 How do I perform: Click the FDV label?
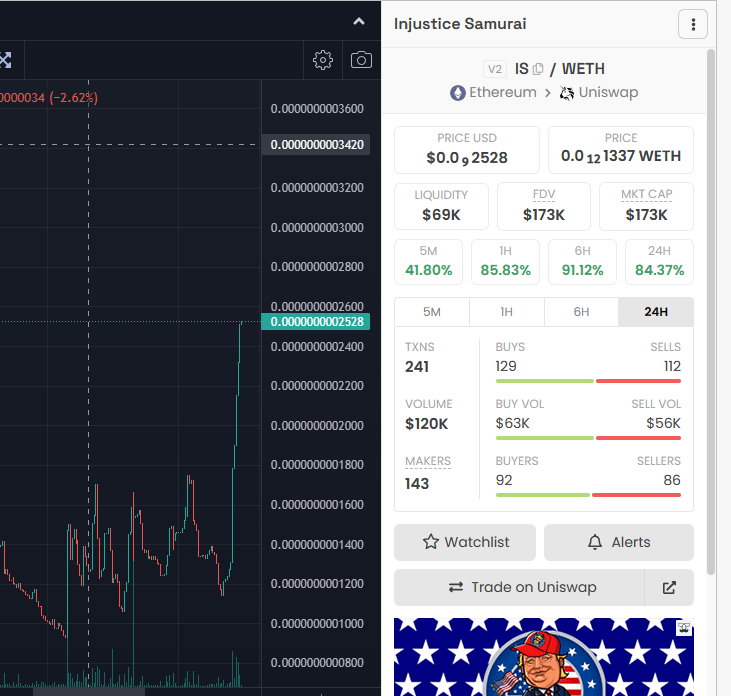coord(544,194)
